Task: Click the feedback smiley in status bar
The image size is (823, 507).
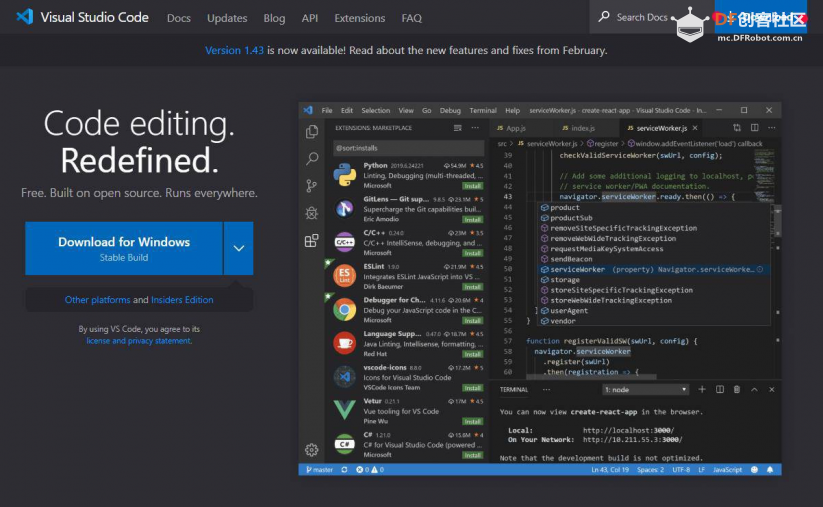Action: click(754, 470)
